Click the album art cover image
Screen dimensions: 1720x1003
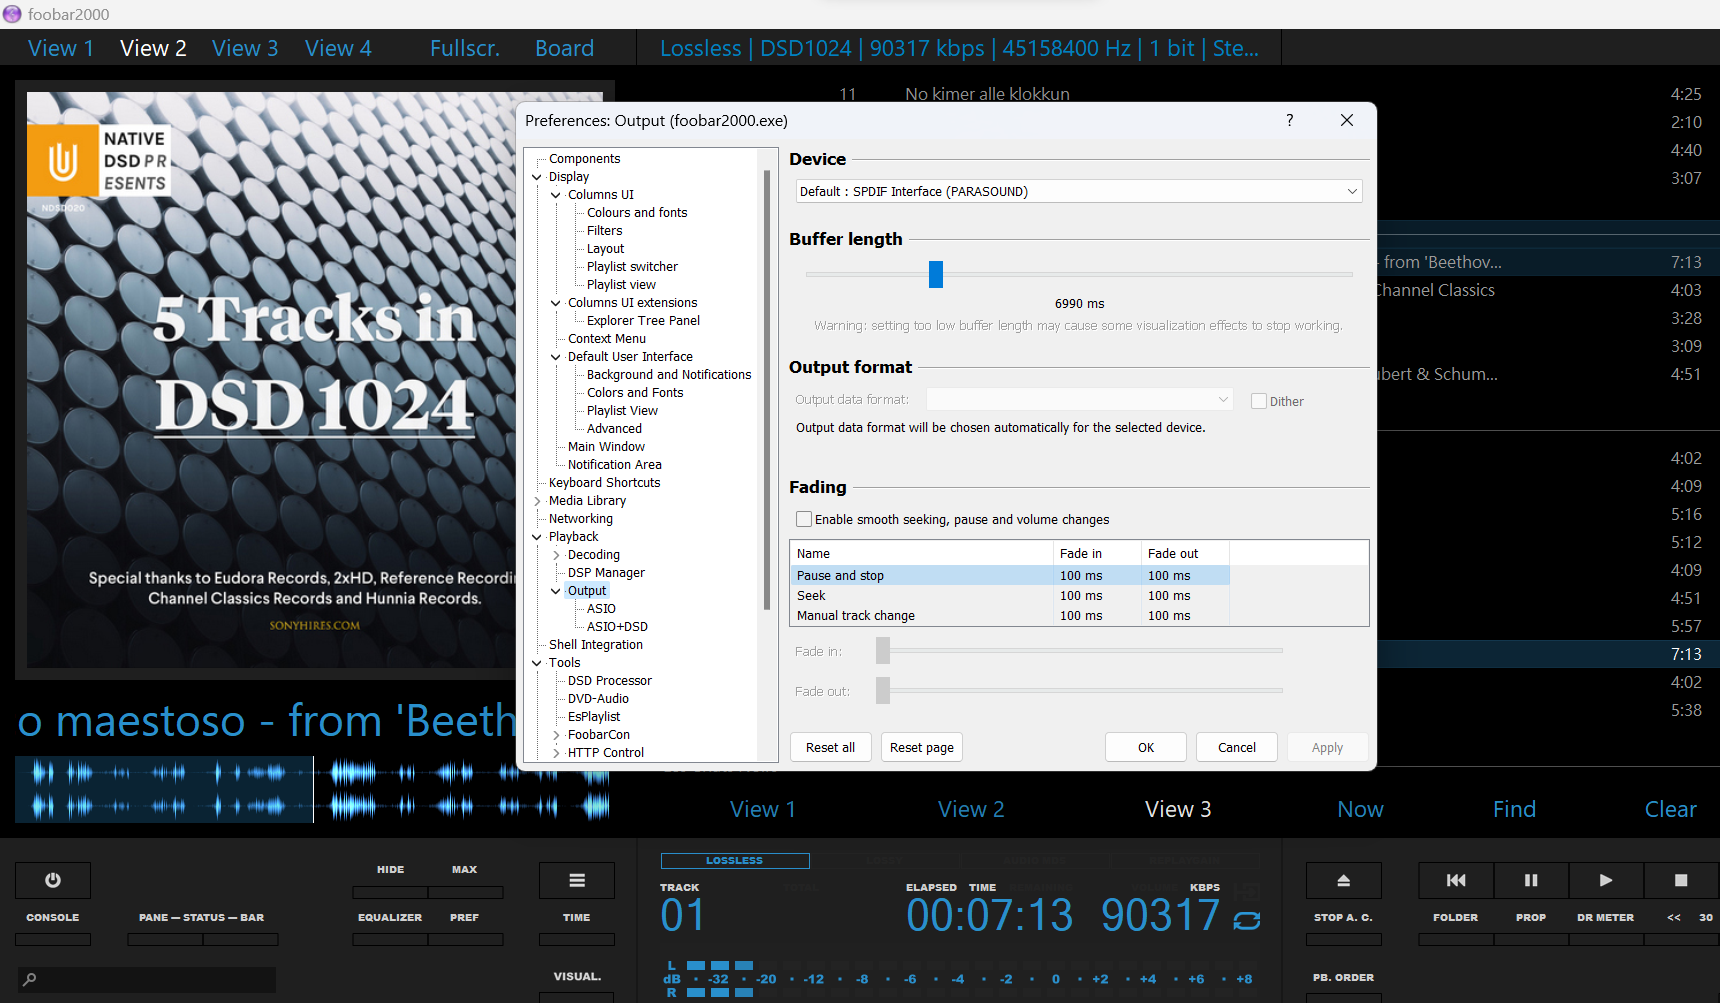click(314, 380)
